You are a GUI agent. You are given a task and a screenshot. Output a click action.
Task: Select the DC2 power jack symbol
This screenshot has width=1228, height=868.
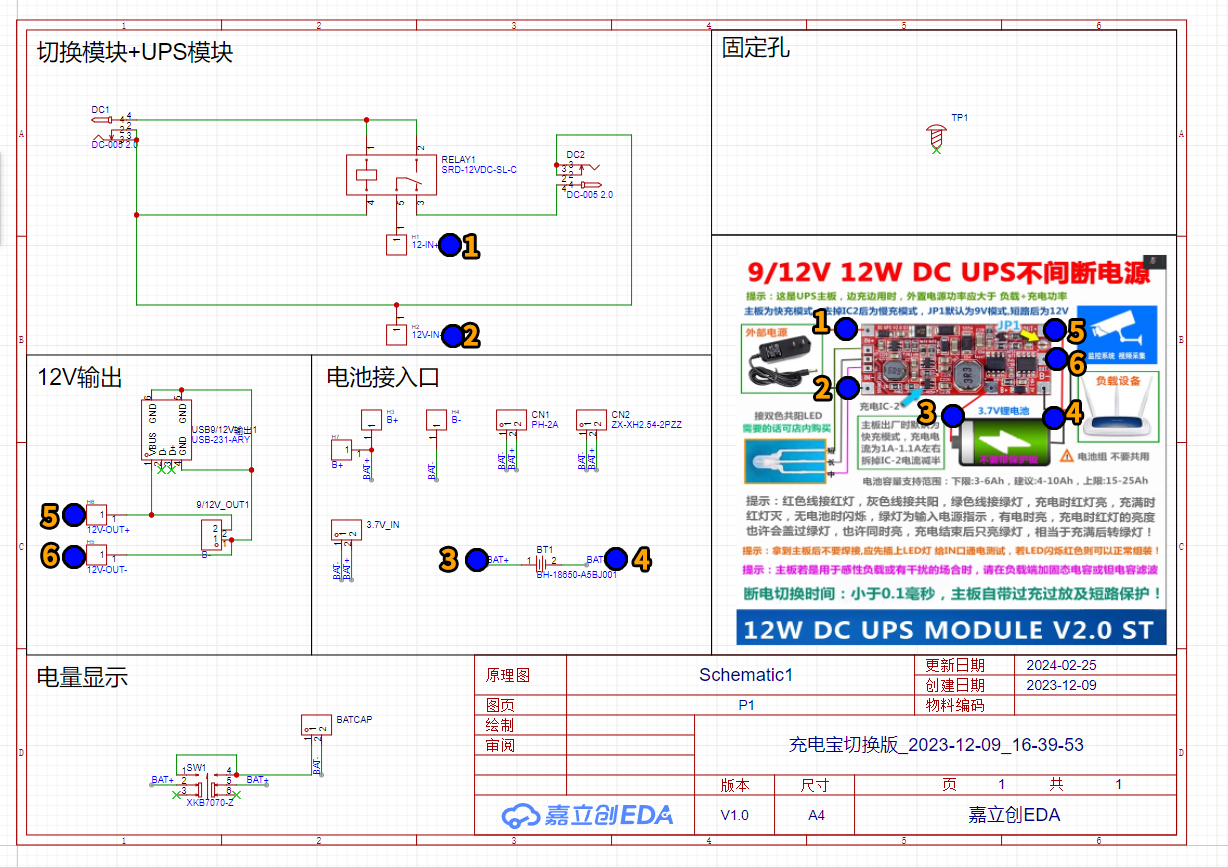pos(577,175)
